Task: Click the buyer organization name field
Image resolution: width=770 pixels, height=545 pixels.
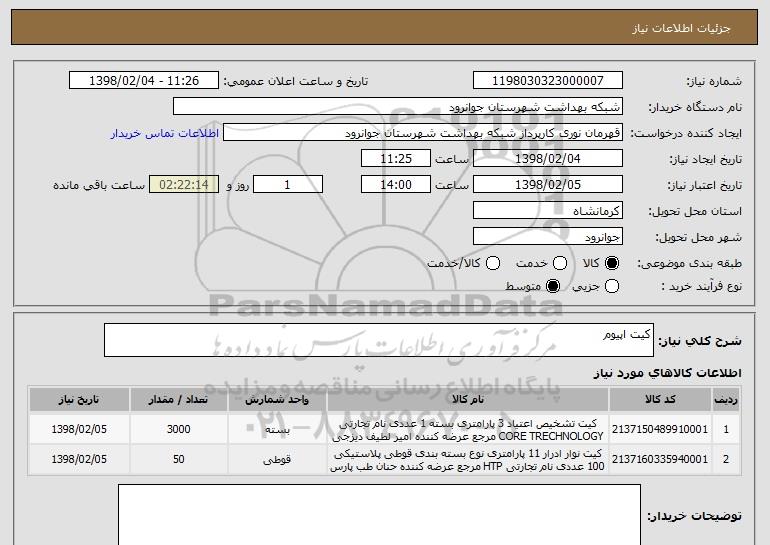Action: tap(398, 107)
